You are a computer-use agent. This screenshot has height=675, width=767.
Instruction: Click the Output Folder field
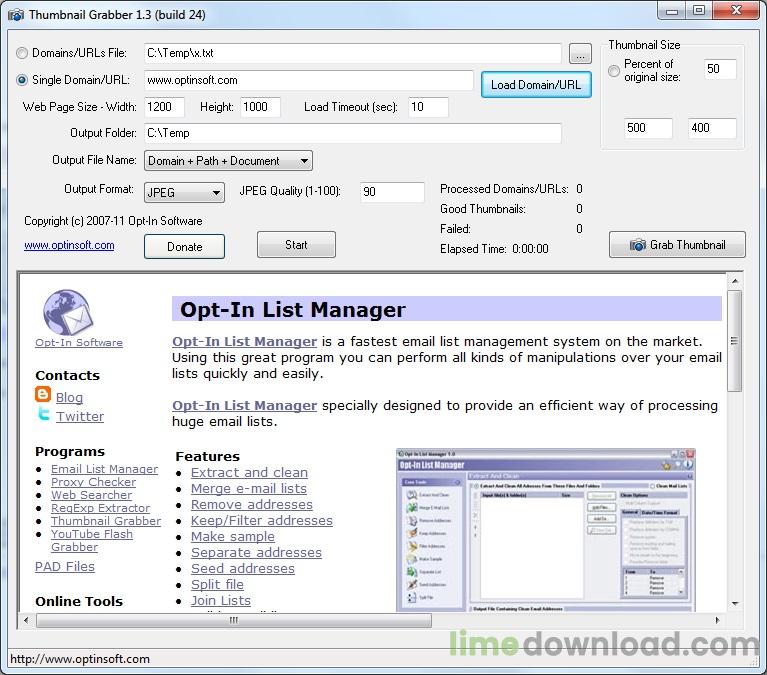[353, 133]
